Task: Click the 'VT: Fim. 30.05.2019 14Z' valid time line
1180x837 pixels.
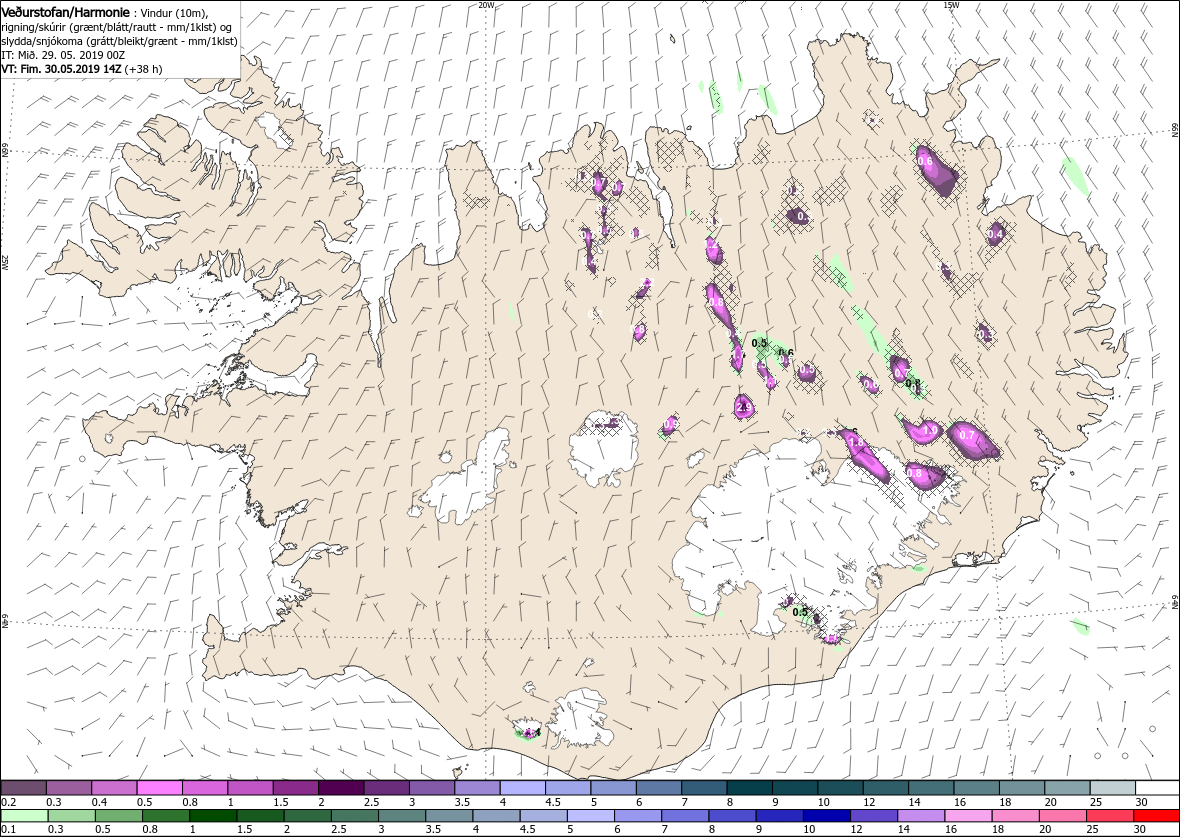Action: tap(82, 68)
